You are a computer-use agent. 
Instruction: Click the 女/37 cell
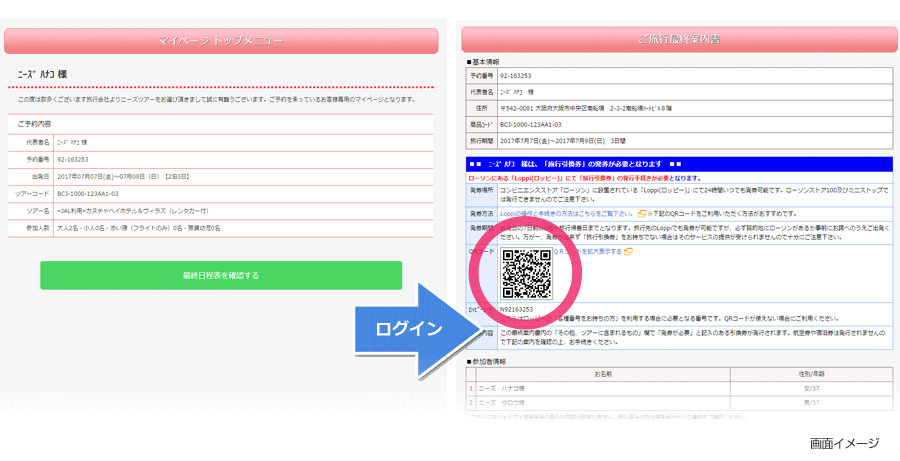coord(811,389)
